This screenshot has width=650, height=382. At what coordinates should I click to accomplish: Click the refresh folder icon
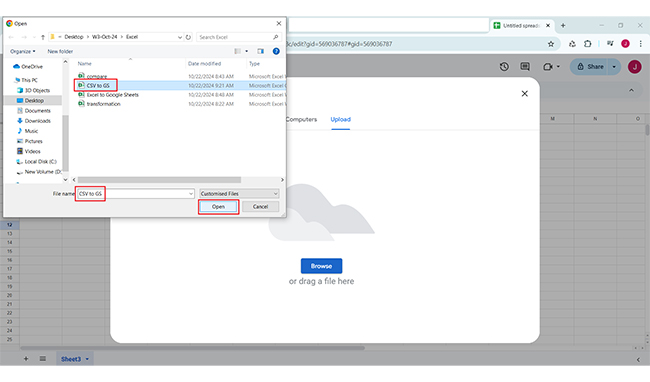pos(188,37)
